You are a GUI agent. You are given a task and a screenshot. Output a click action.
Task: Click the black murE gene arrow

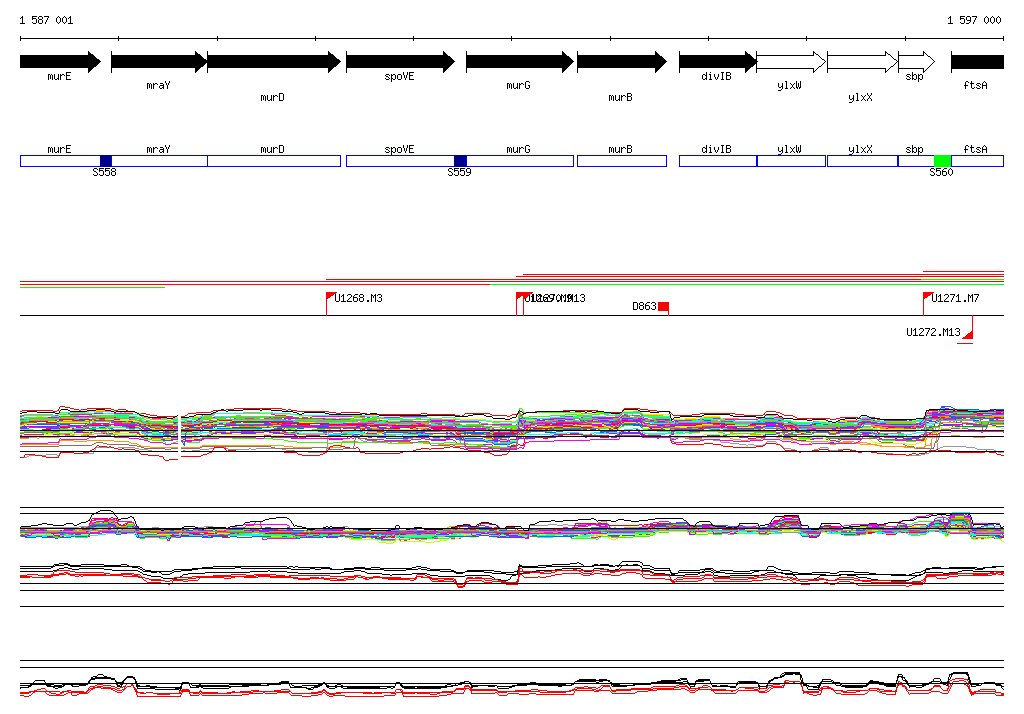[x=60, y=62]
